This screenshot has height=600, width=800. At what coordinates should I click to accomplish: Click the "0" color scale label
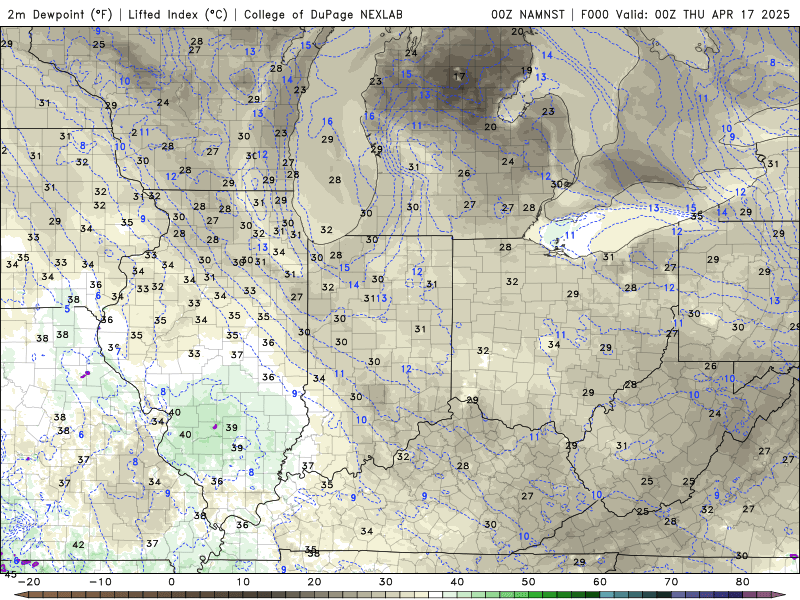[171, 582]
